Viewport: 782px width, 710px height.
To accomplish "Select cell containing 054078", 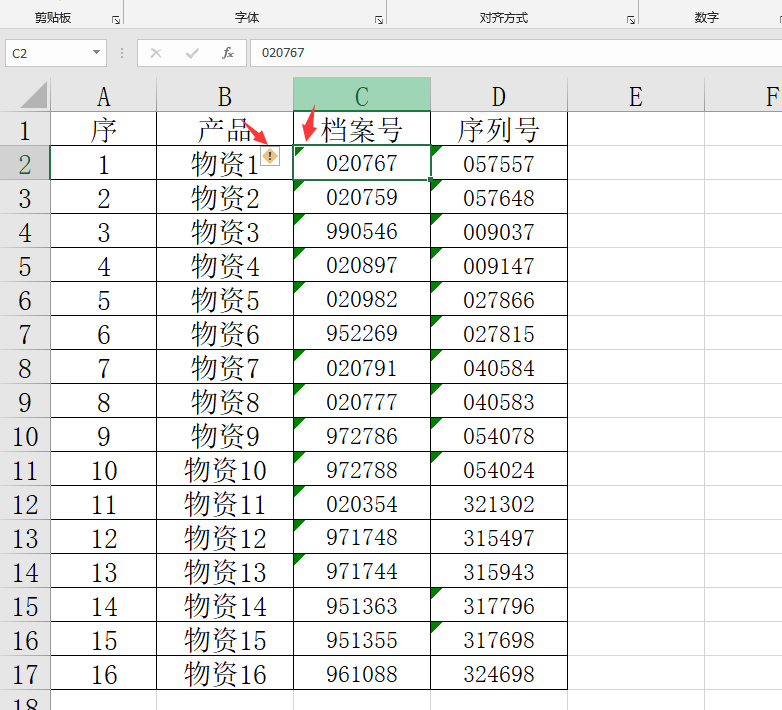I will pyautogui.click(x=499, y=435).
